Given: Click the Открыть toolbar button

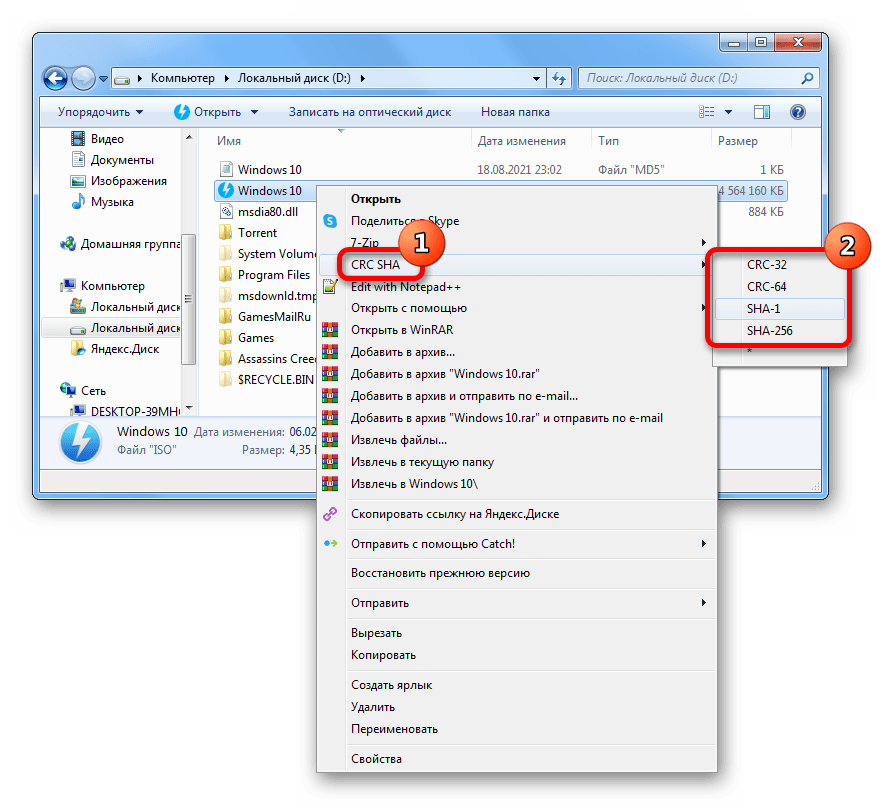Looking at the screenshot, I should (x=208, y=112).
